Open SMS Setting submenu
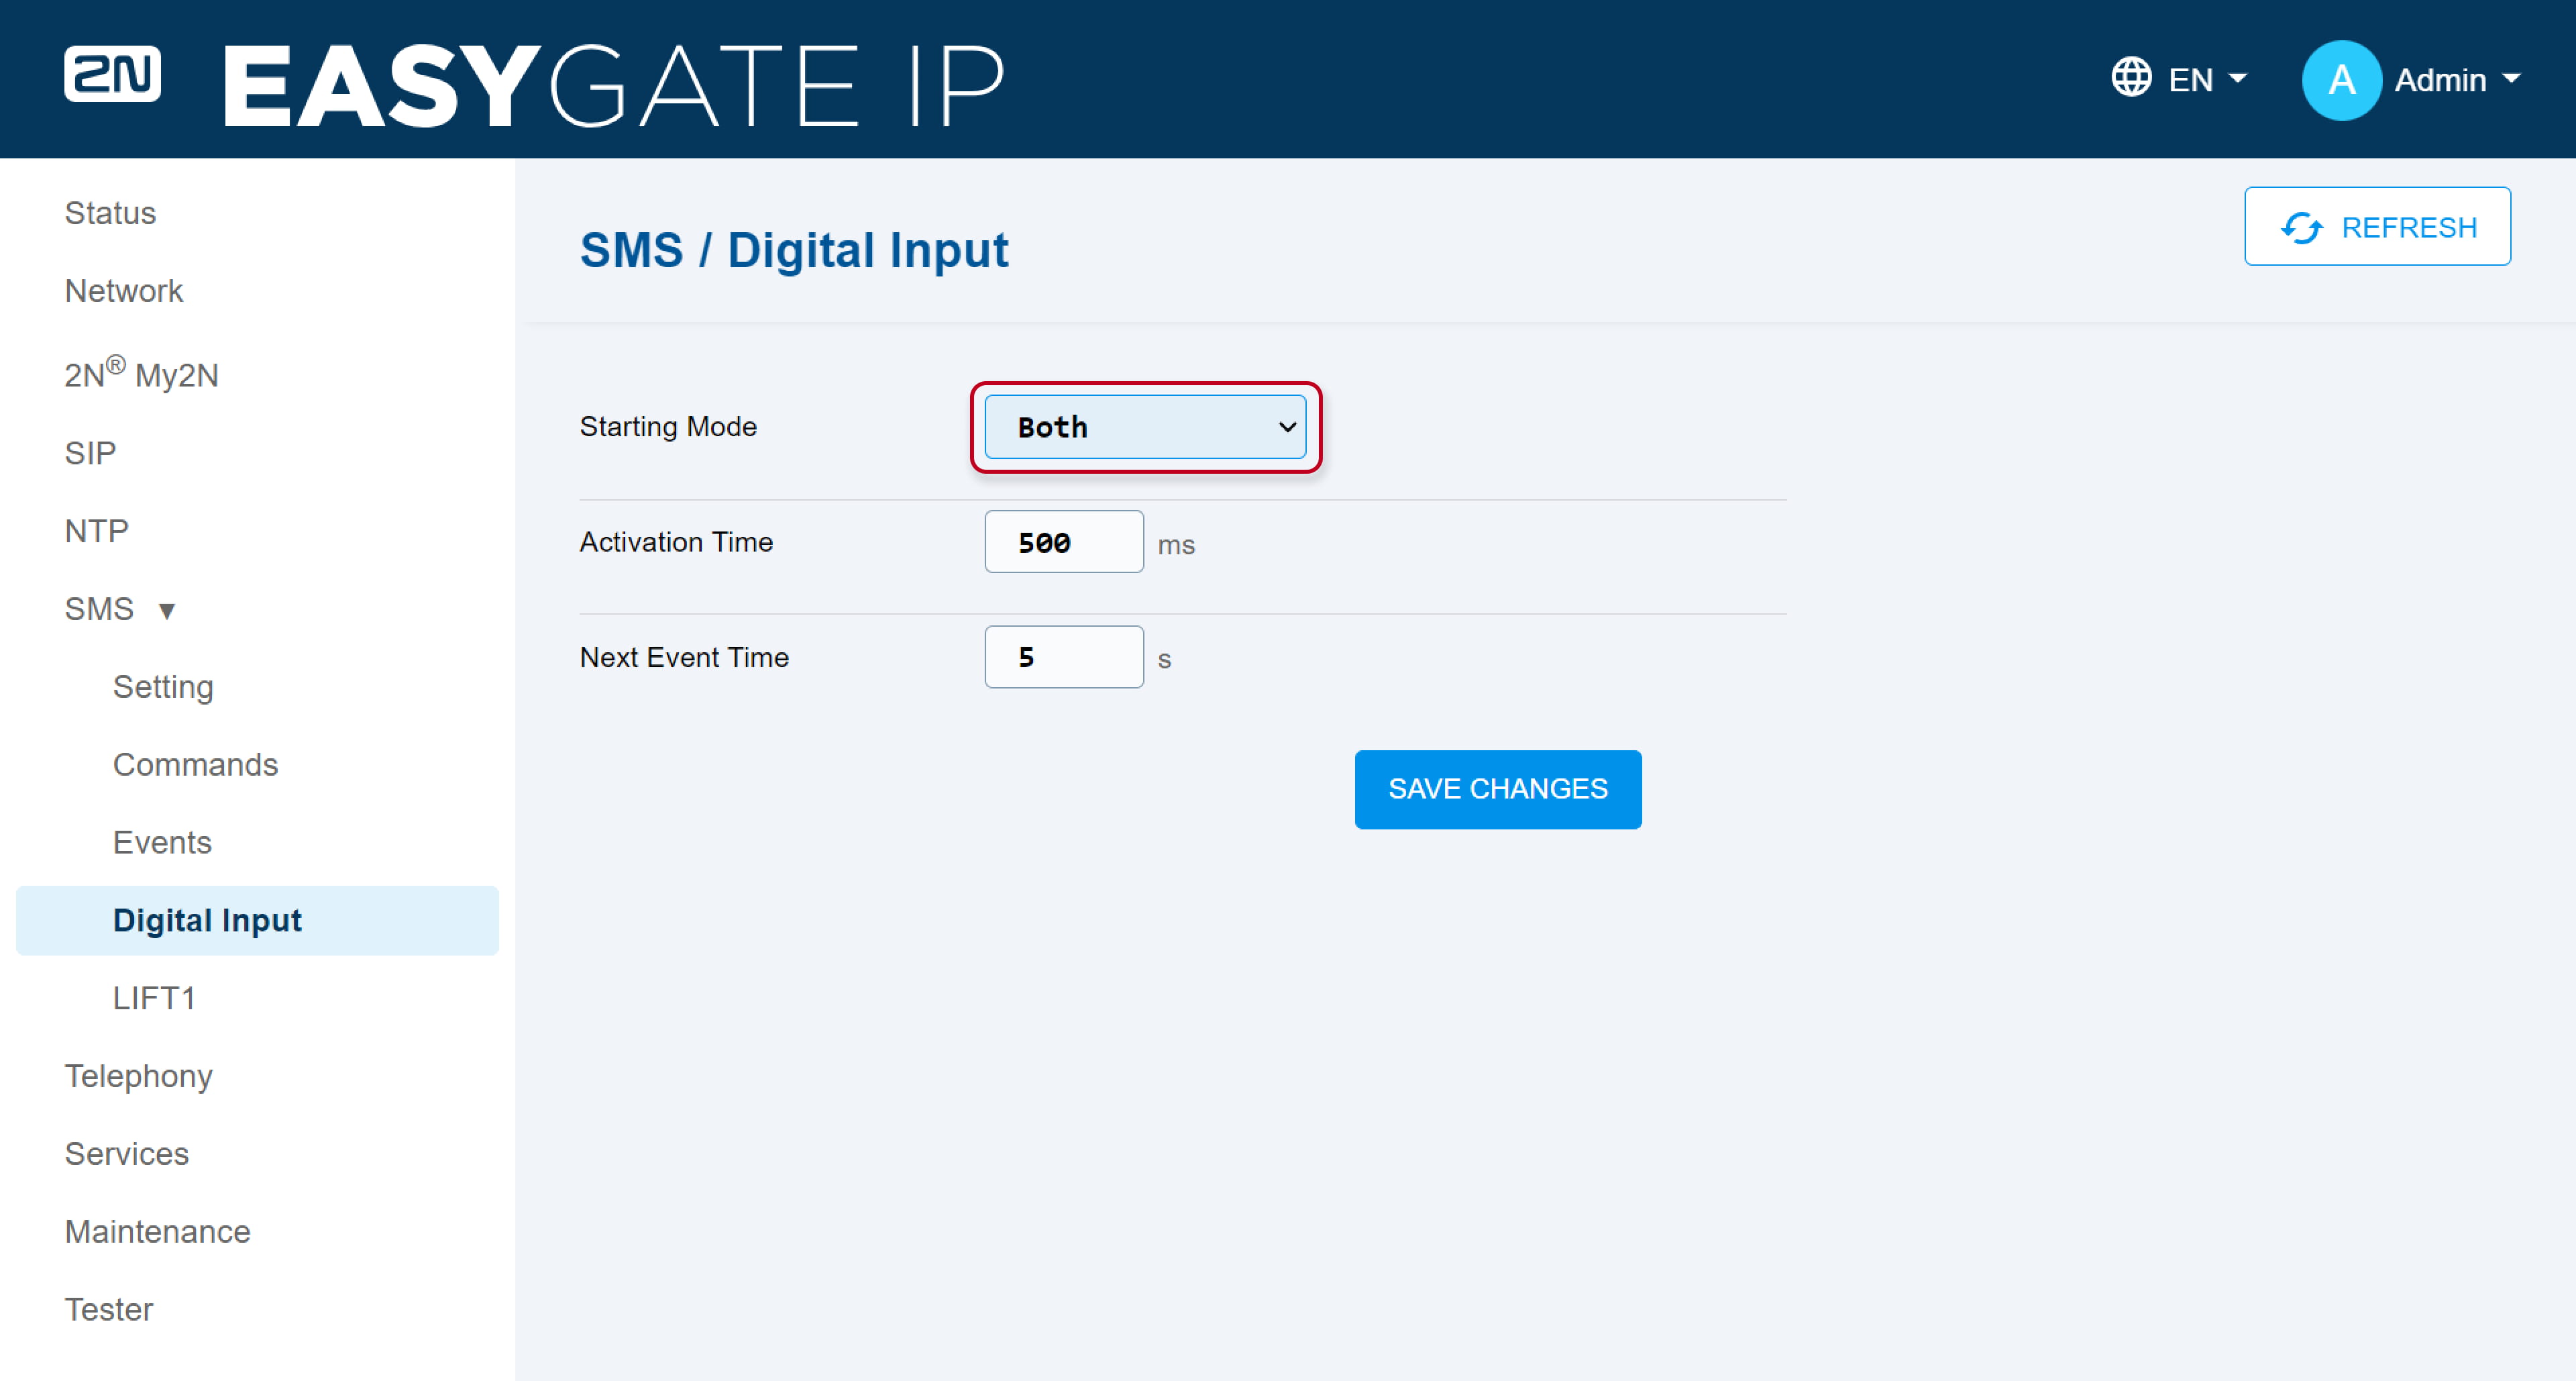The image size is (2576, 1381). (x=163, y=687)
